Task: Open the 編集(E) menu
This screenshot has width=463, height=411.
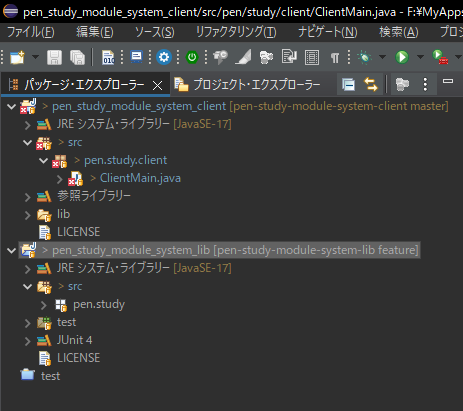Action: tap(95, 32)
